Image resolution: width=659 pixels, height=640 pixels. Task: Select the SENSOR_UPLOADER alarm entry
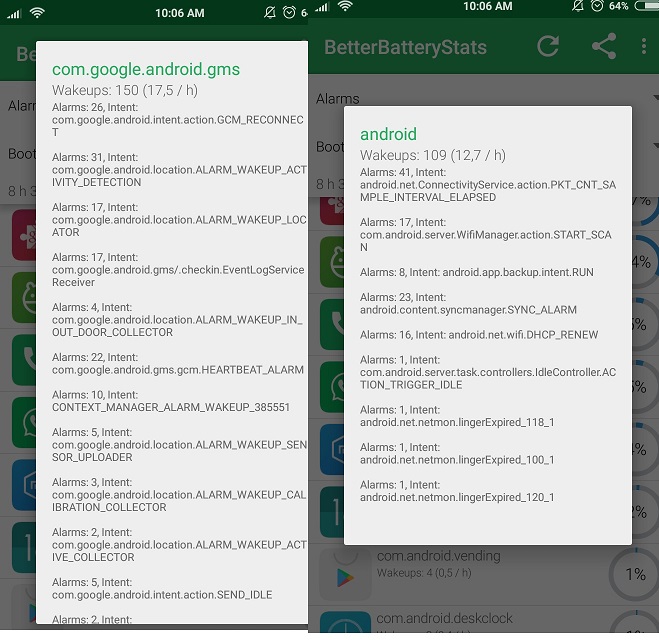coord(179,445)
